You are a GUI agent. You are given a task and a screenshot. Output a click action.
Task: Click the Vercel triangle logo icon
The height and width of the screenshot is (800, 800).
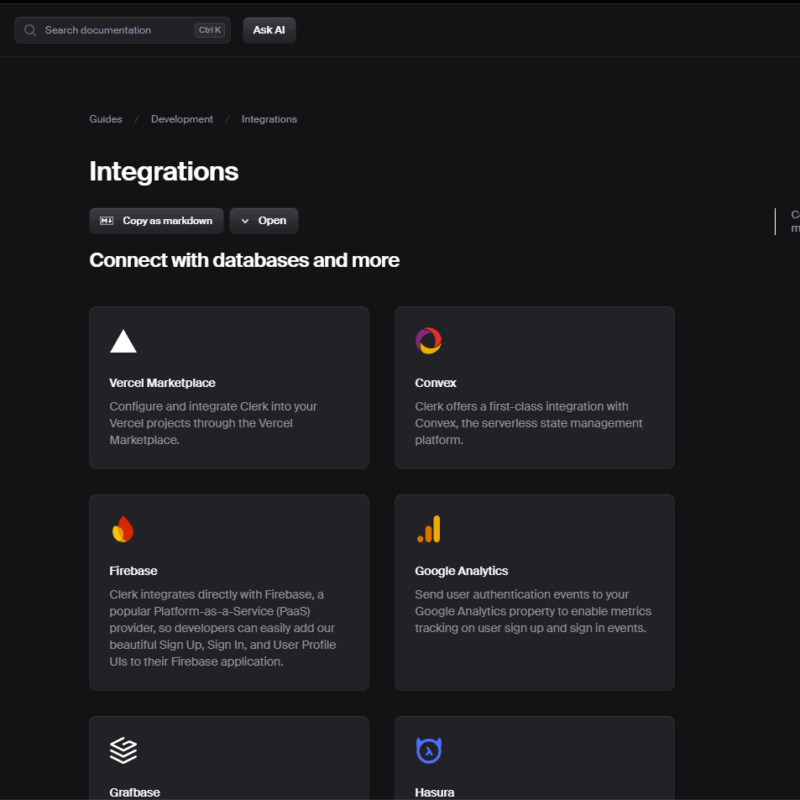[x=123, y=342]
